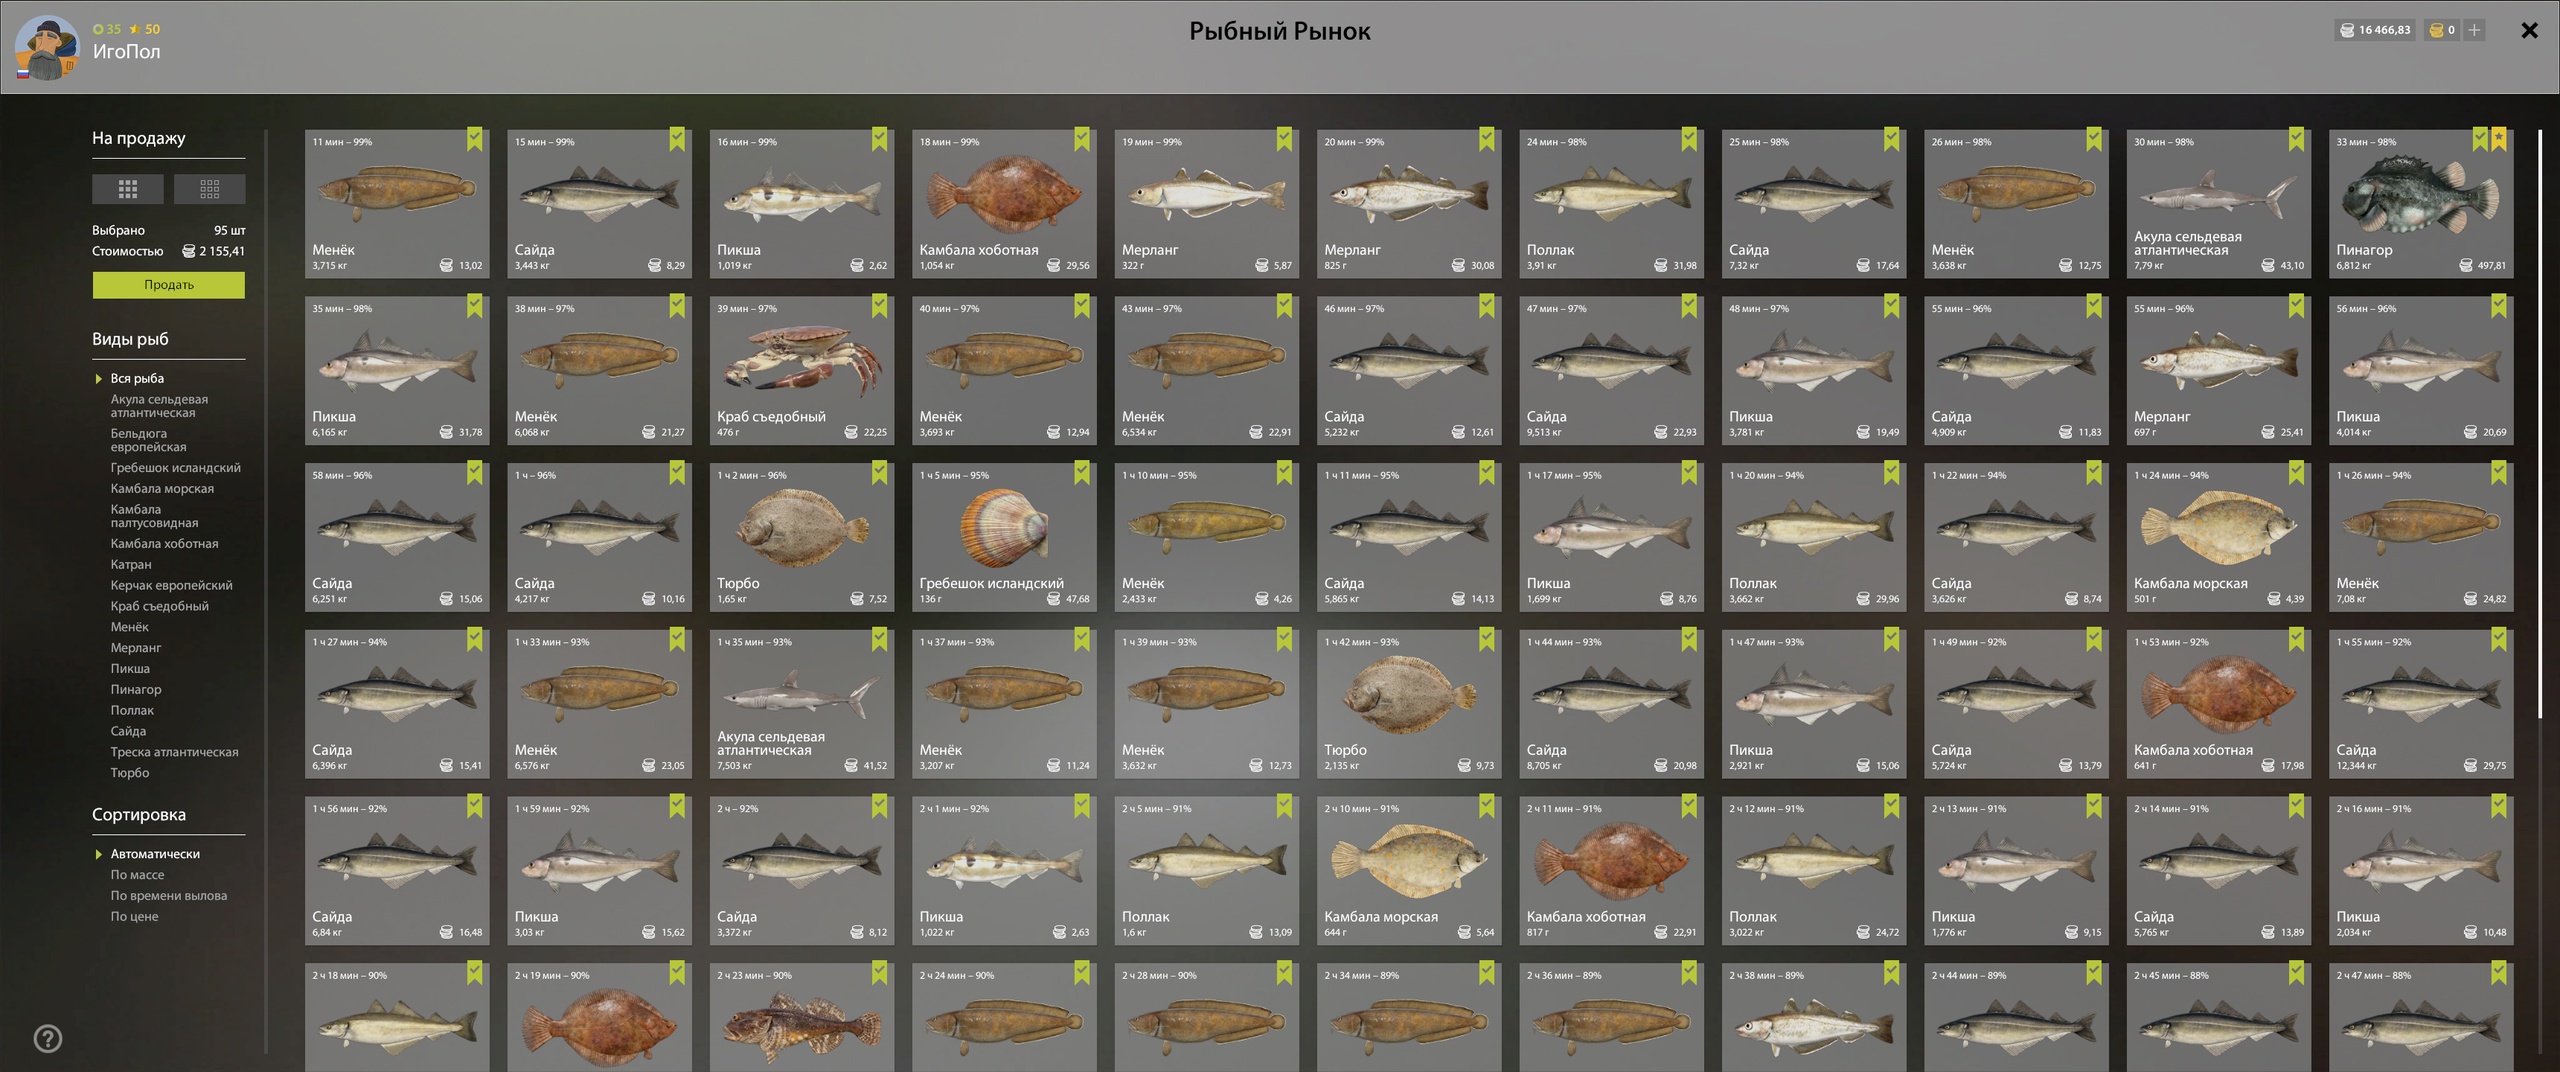Filter fish list by Сайда
Image resolution: width=2560 pixels, height=1072 pixels.
point(128,731)
